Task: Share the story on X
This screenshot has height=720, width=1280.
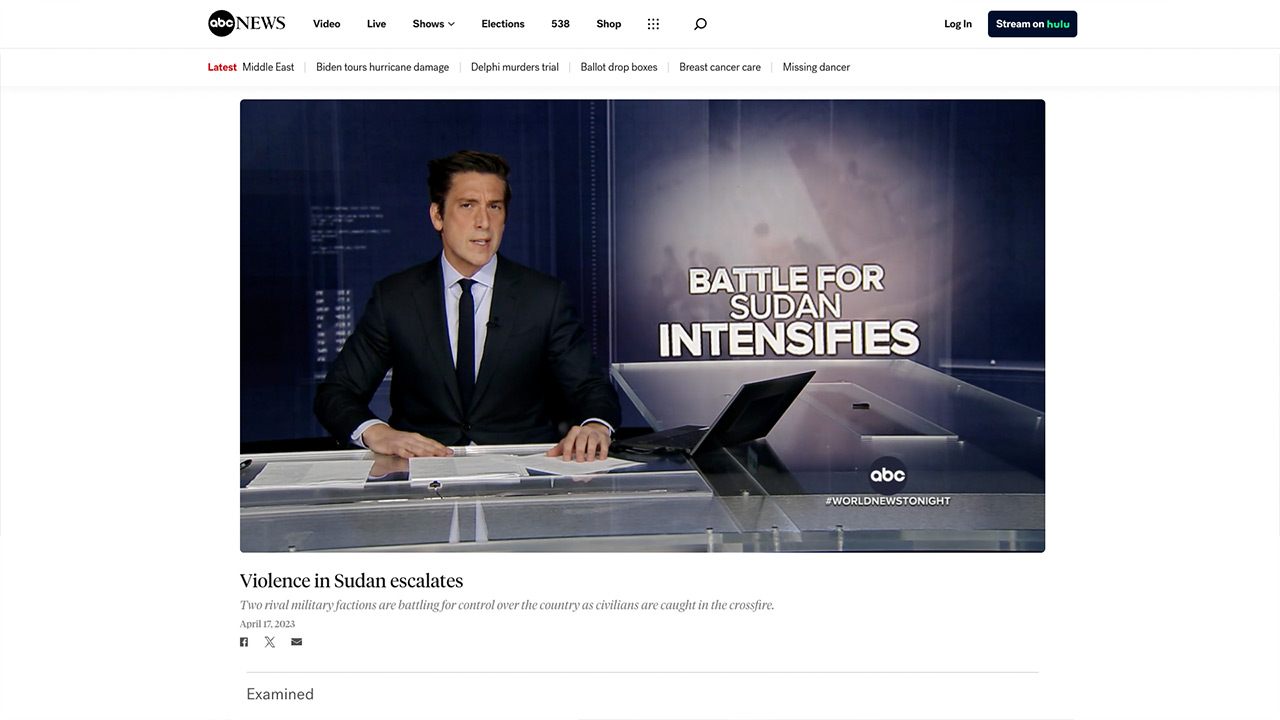Action: pyautogui.click(x=270, y=642)
